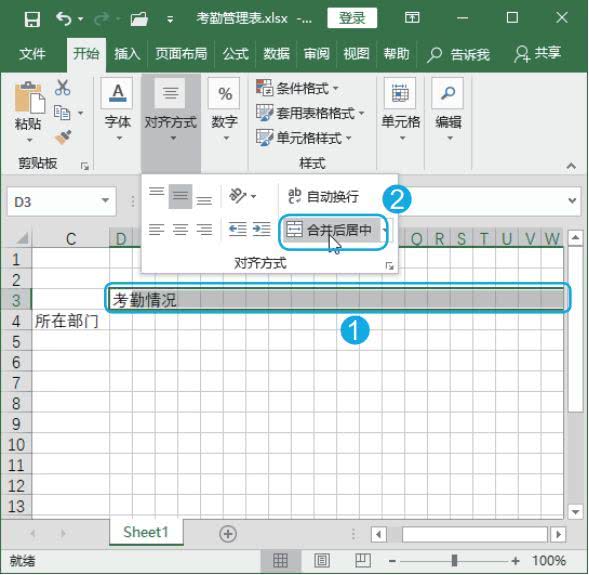The height and width of the screenshot is (575, 589).
Task: Open the copy options dropdown arrow
Action: (80, 113)
